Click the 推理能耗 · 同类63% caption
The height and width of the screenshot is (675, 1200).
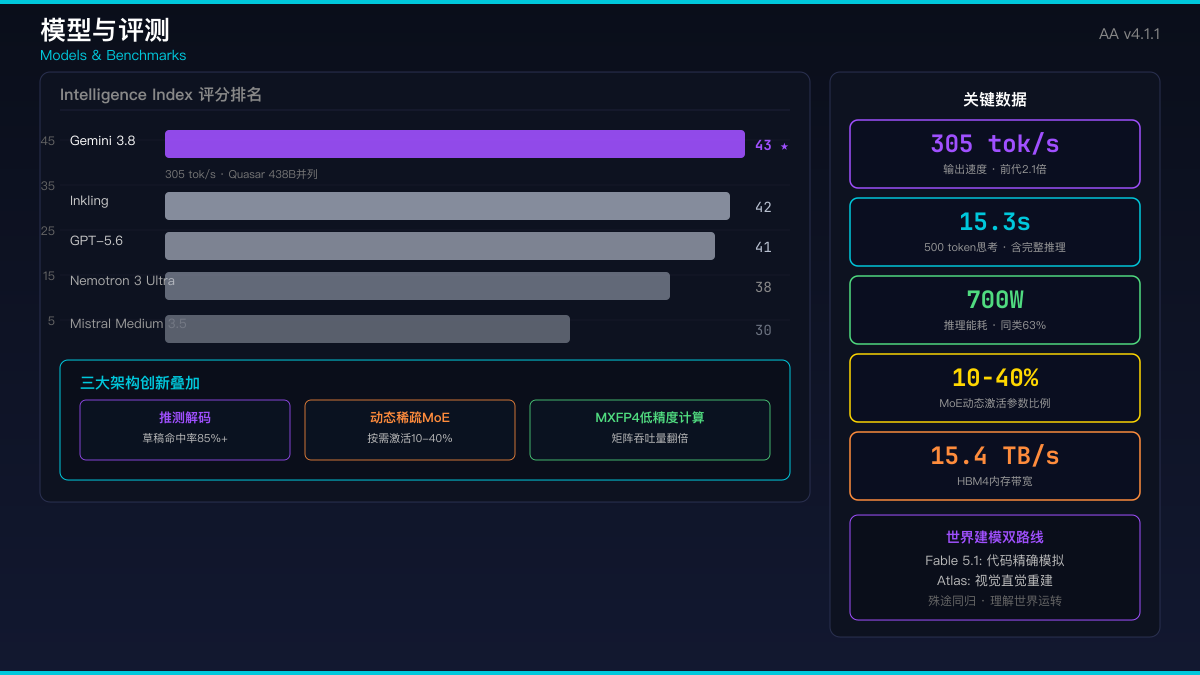tap(995, 325)
